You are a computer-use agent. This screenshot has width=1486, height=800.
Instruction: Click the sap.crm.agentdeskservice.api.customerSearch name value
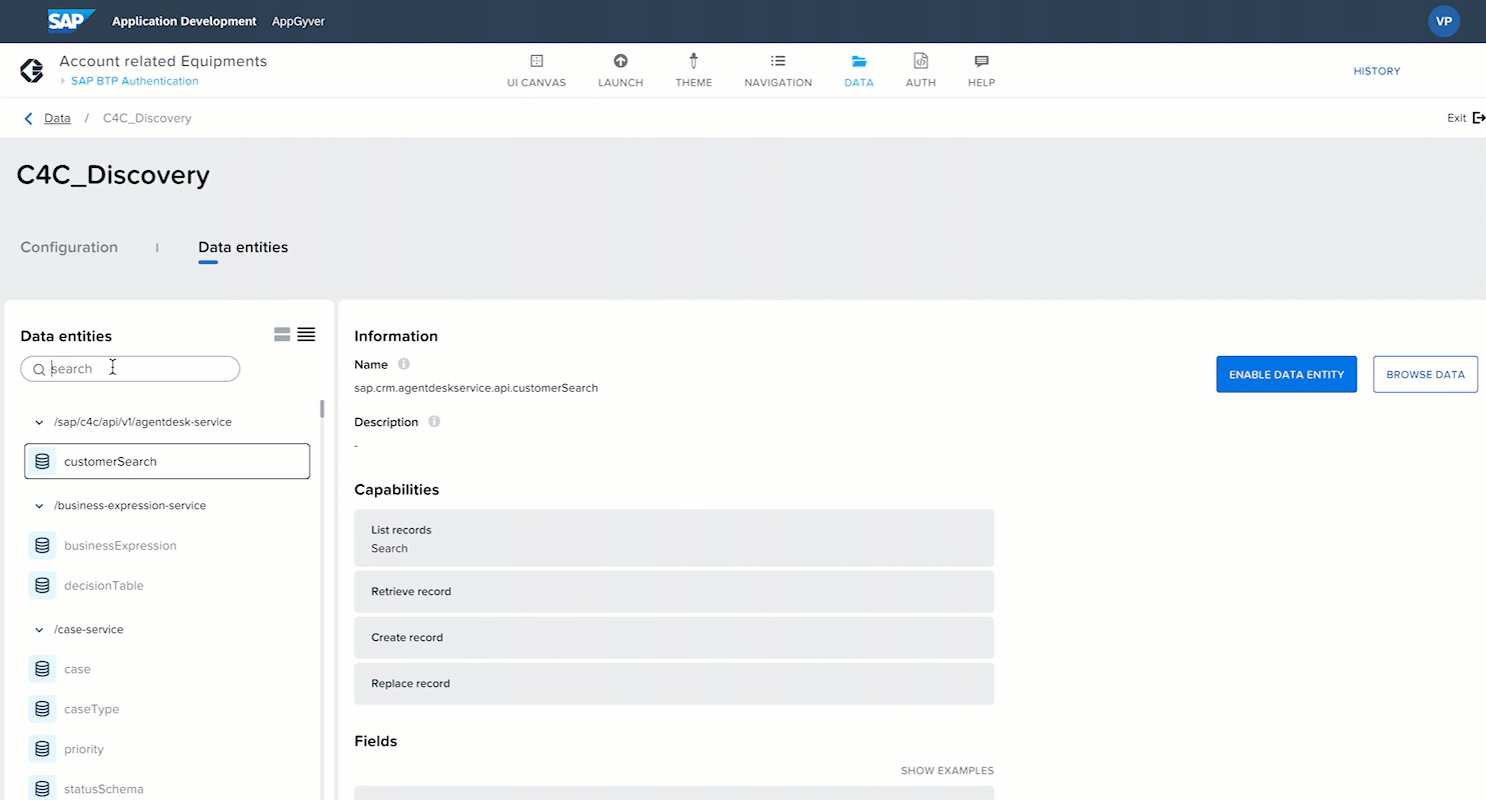[476, 388]
